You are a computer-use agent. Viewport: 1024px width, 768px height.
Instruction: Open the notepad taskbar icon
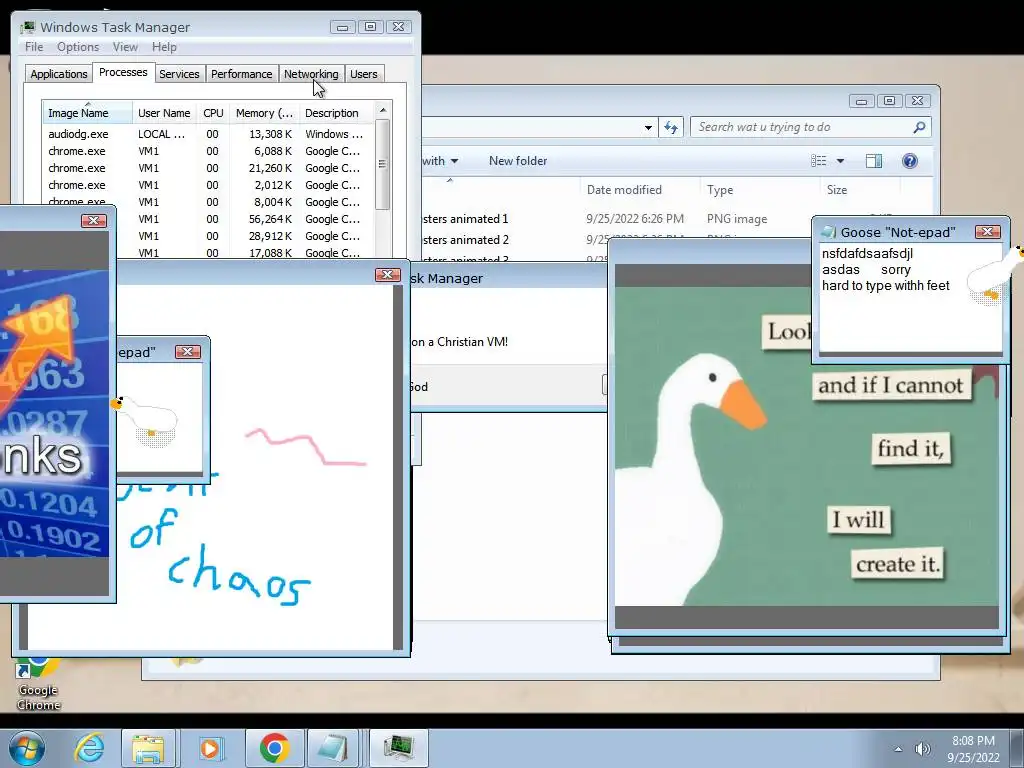point(333,748)
